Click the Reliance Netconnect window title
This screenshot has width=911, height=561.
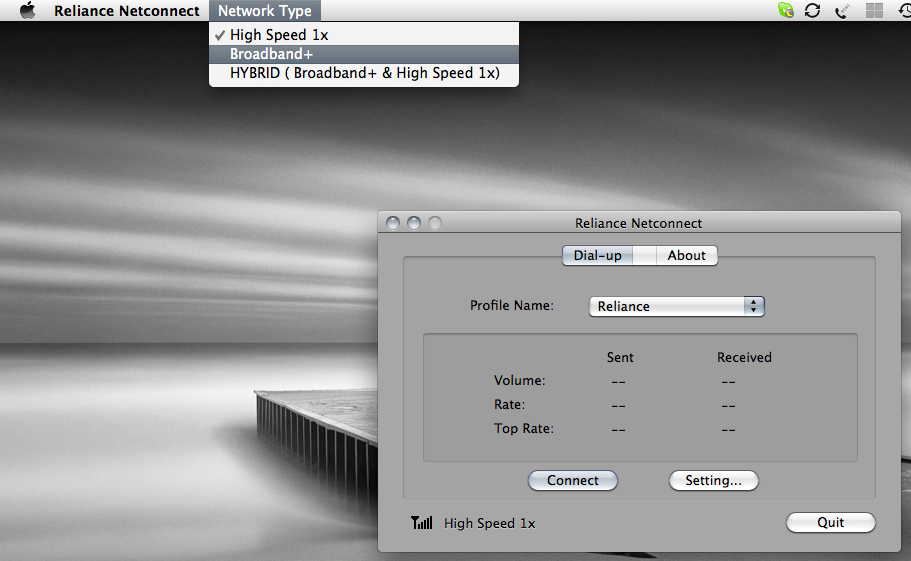(639, 223)
